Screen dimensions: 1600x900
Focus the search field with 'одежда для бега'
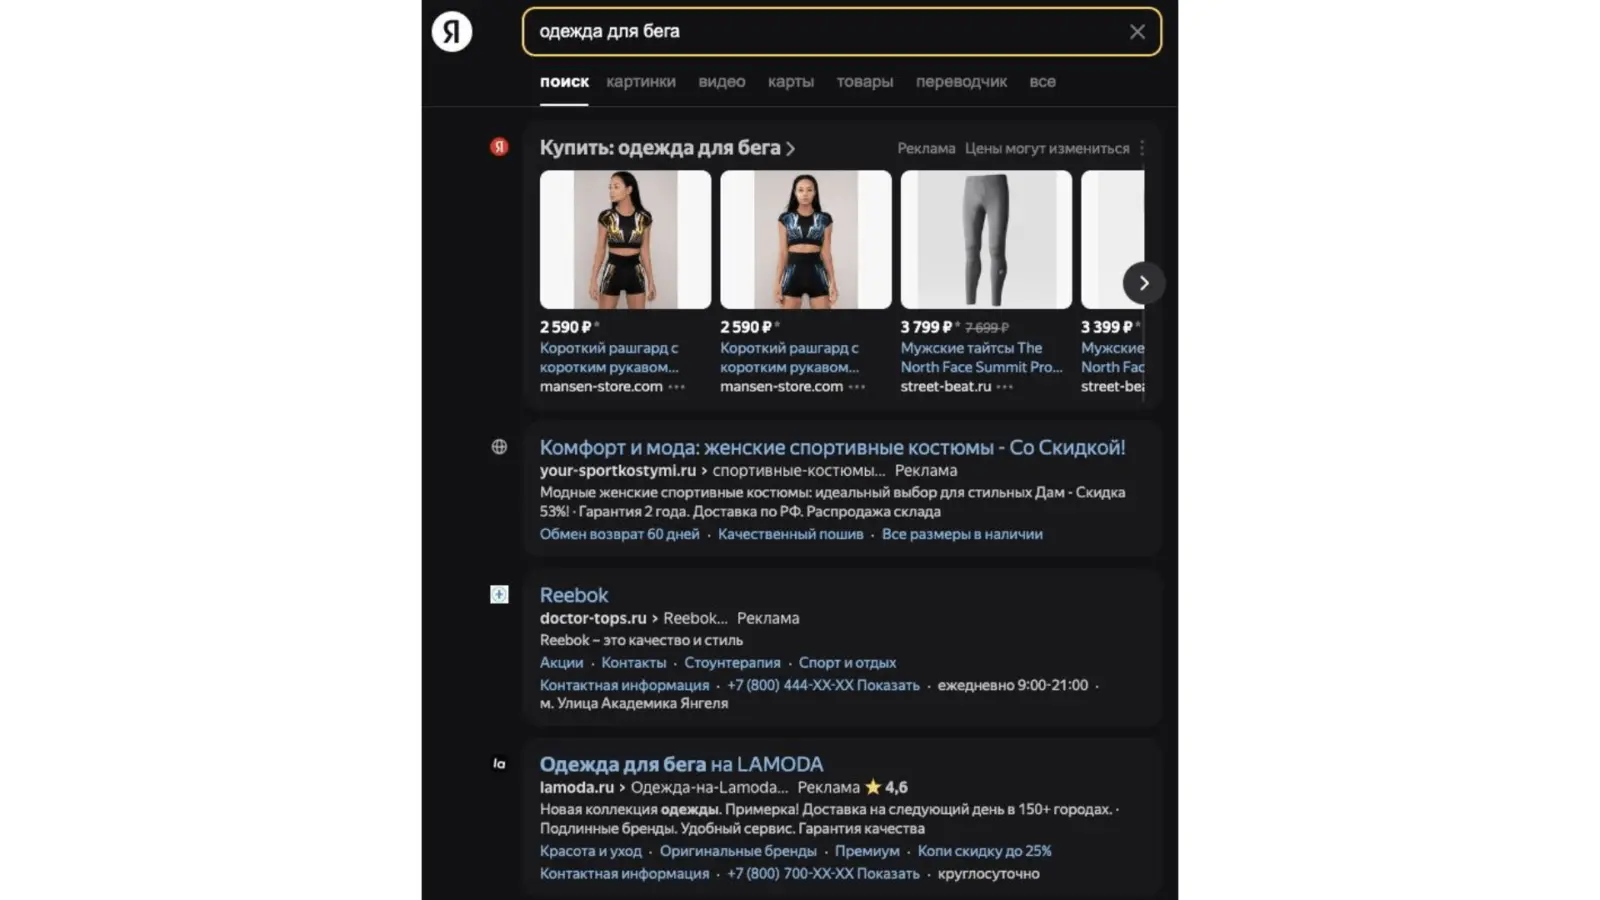tap(830, 32)
